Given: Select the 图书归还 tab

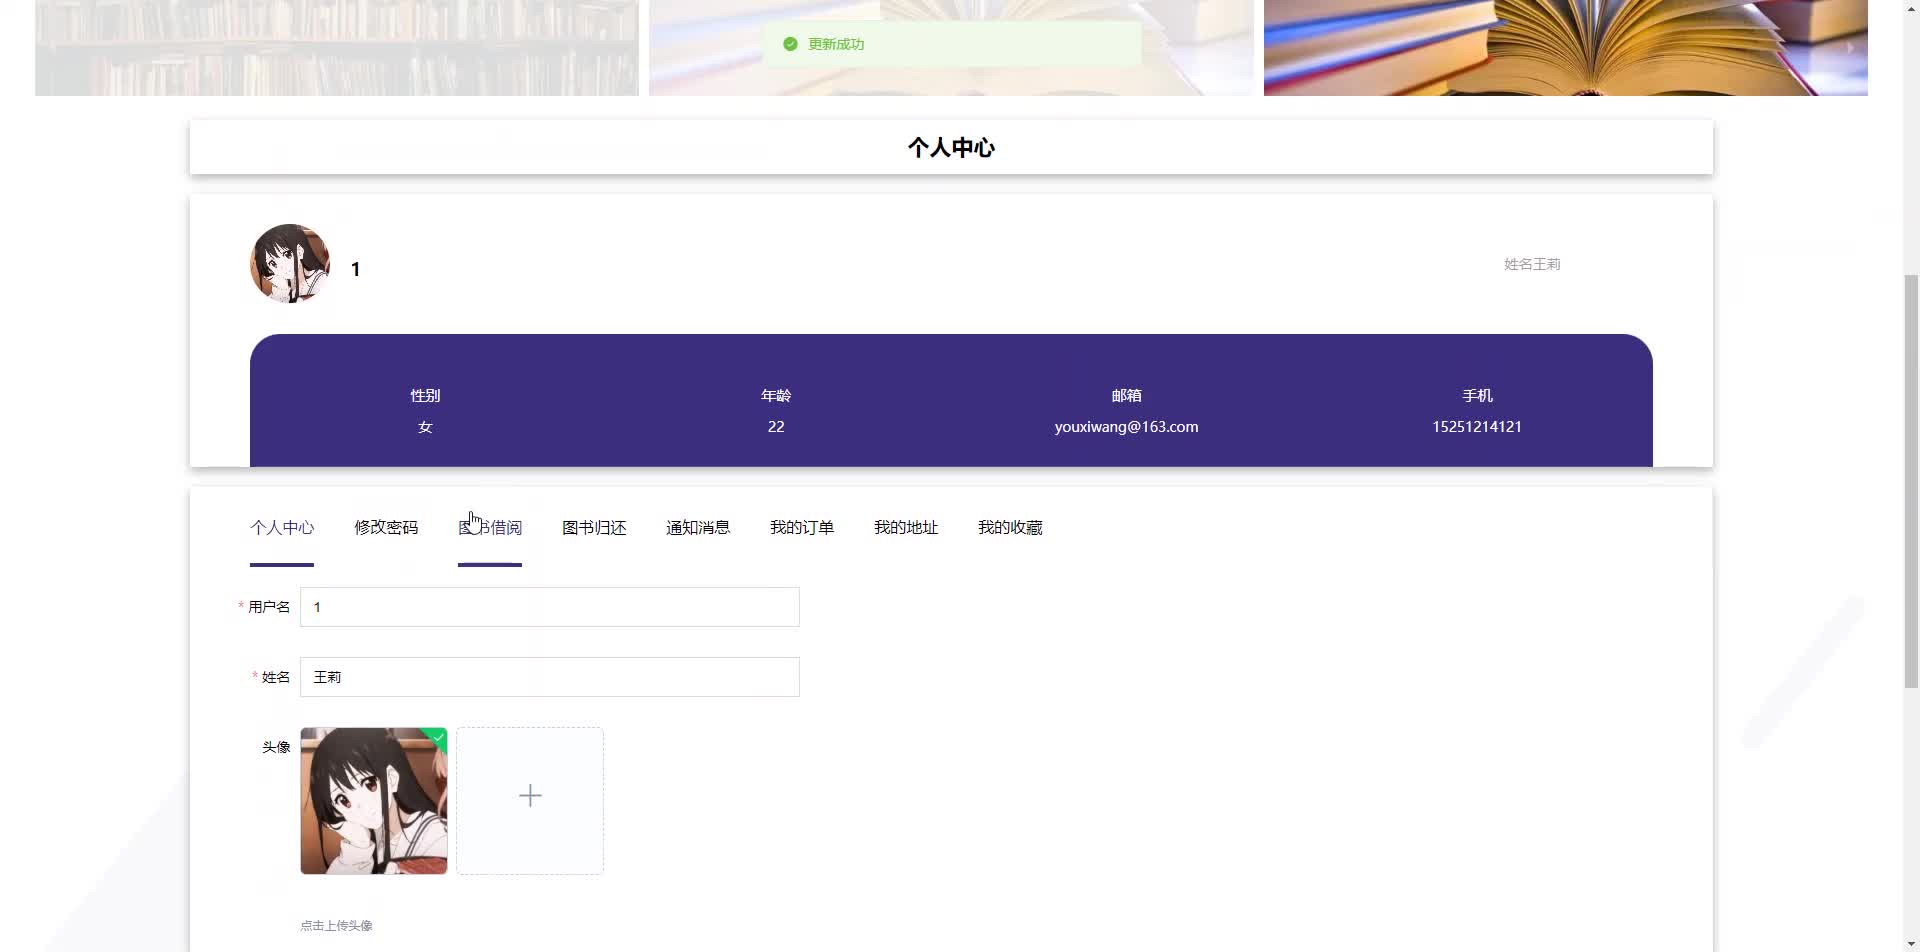Looking at the screenshot, I should tap(594, 527).
